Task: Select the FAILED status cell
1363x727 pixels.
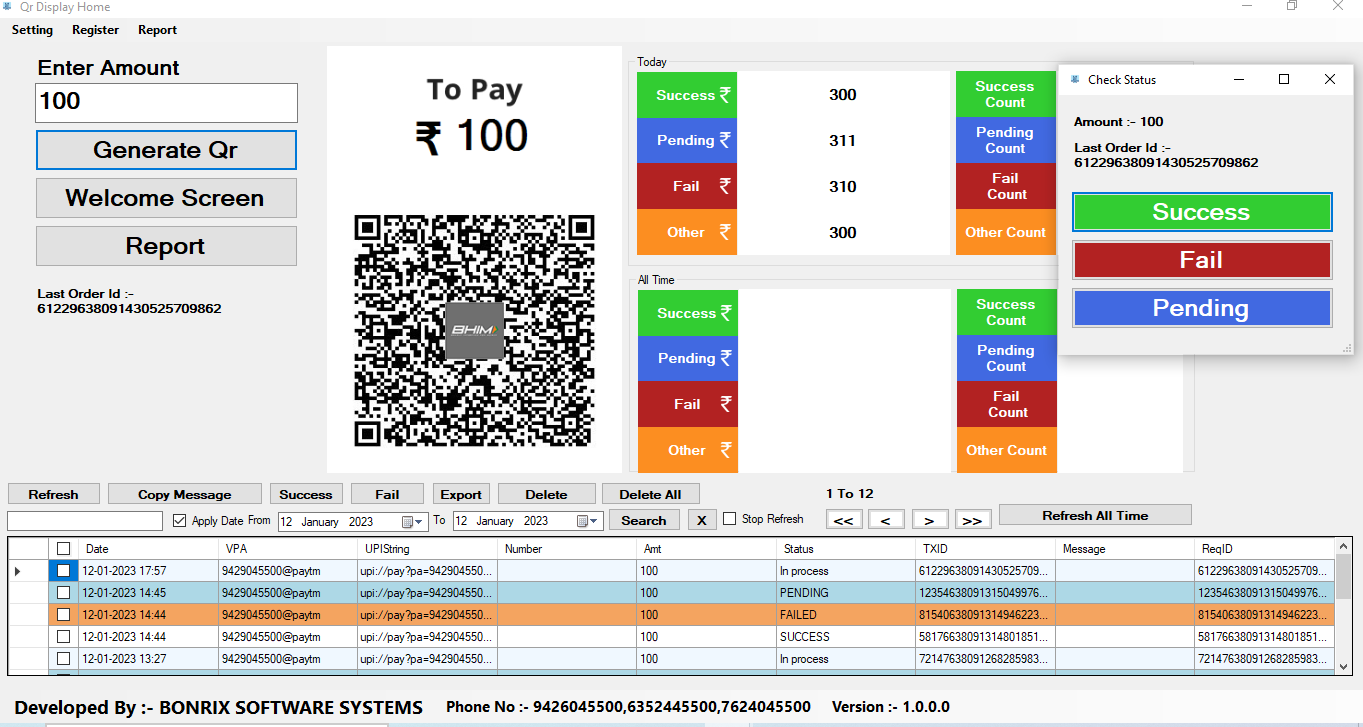Action: pyautogui.click(x=847, y=615)
